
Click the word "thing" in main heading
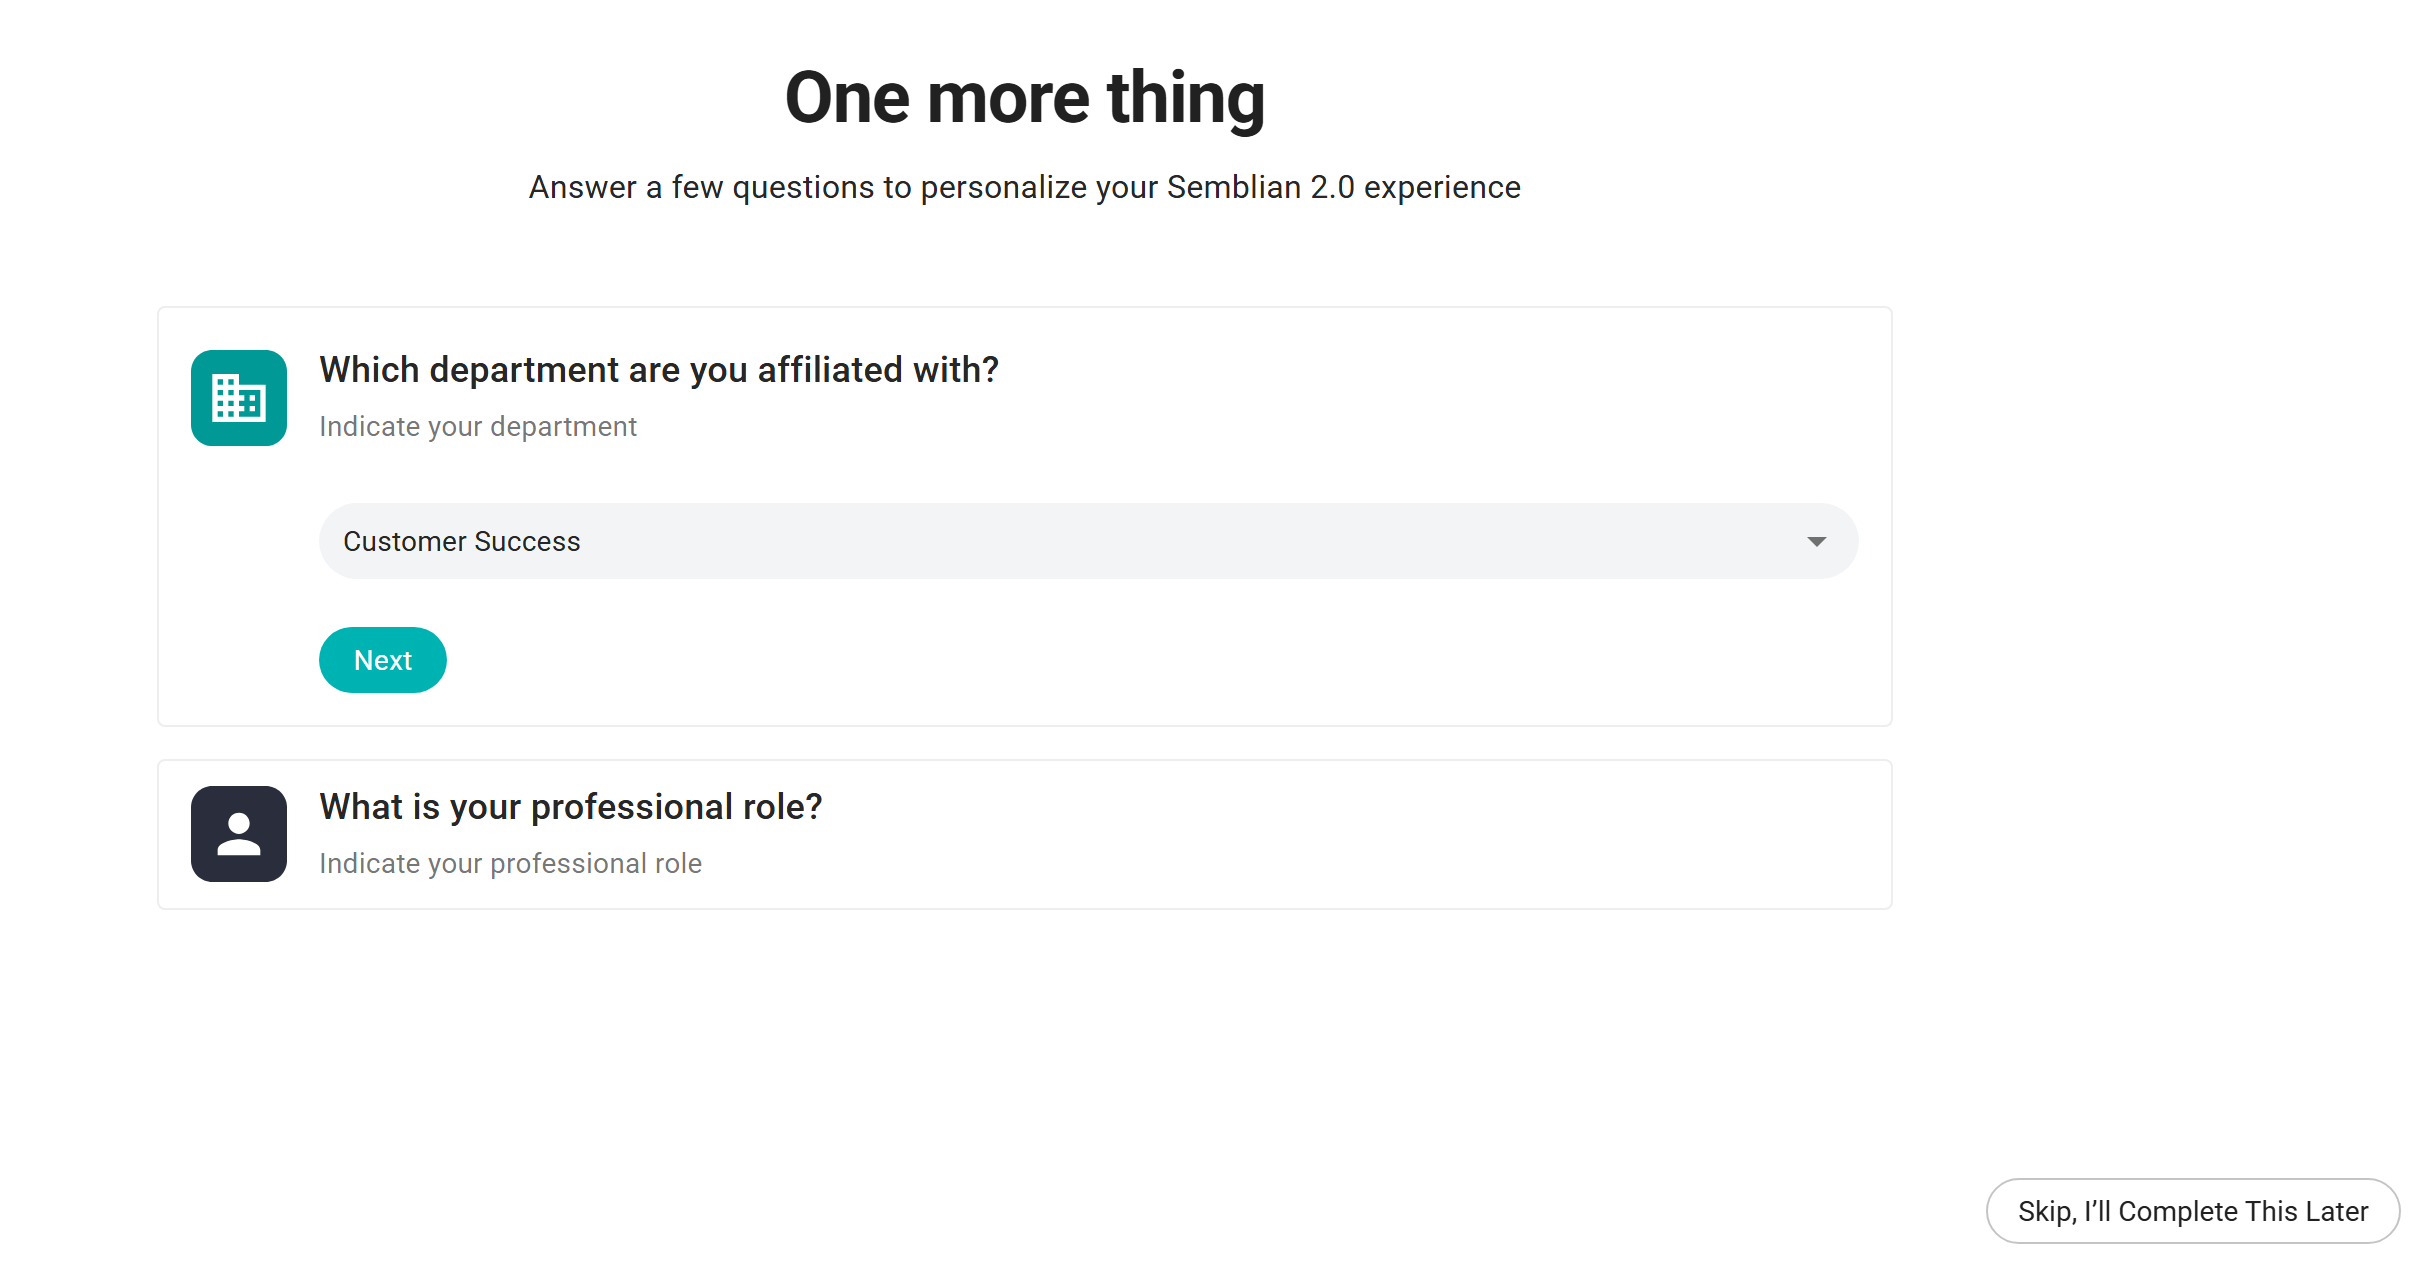point(1185,98)
